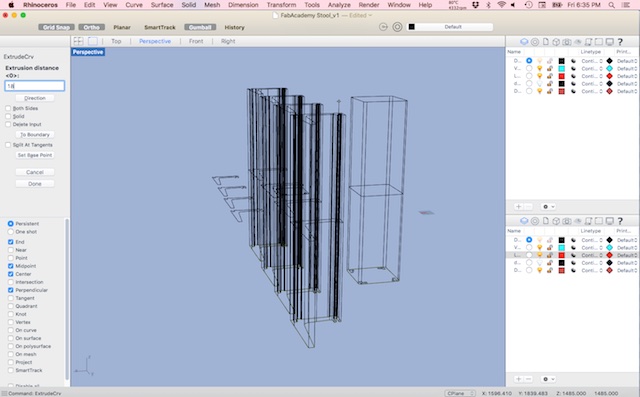Open the Solid menu

[189, 5]
